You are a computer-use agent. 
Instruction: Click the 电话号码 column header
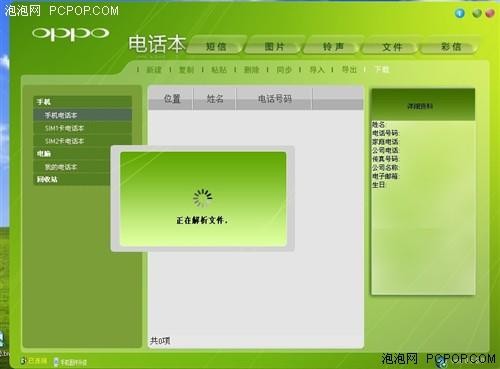[274, 99]
